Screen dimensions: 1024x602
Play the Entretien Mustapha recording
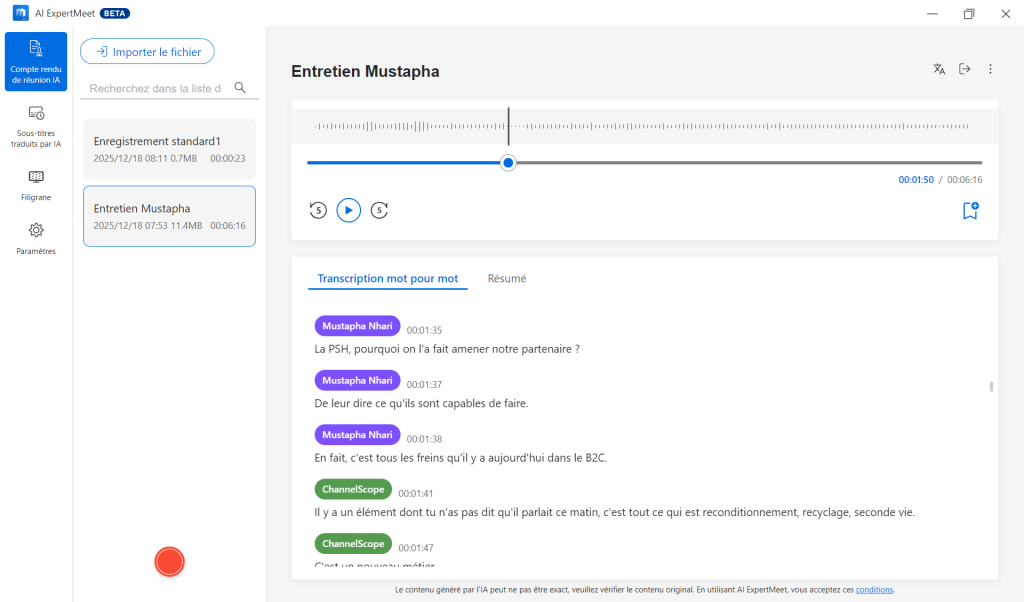click(x=348, y=210)
